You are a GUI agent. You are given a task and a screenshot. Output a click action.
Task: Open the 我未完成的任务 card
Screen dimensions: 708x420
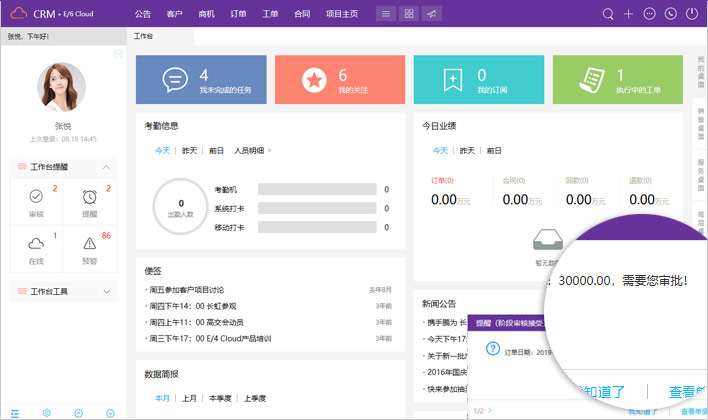pos(201,80)
